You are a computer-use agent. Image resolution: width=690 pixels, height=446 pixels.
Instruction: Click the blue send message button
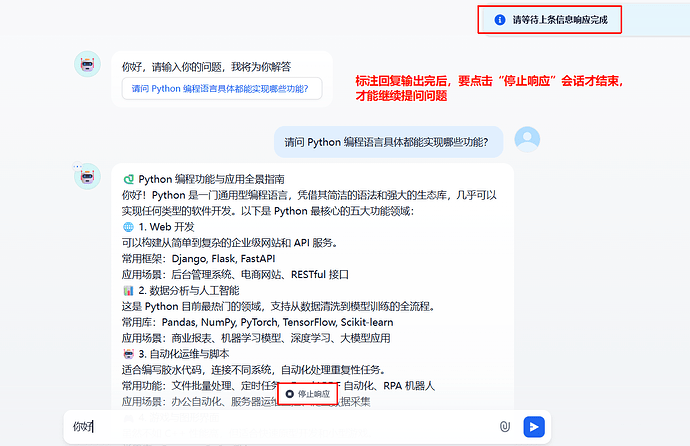click(534, 427)
